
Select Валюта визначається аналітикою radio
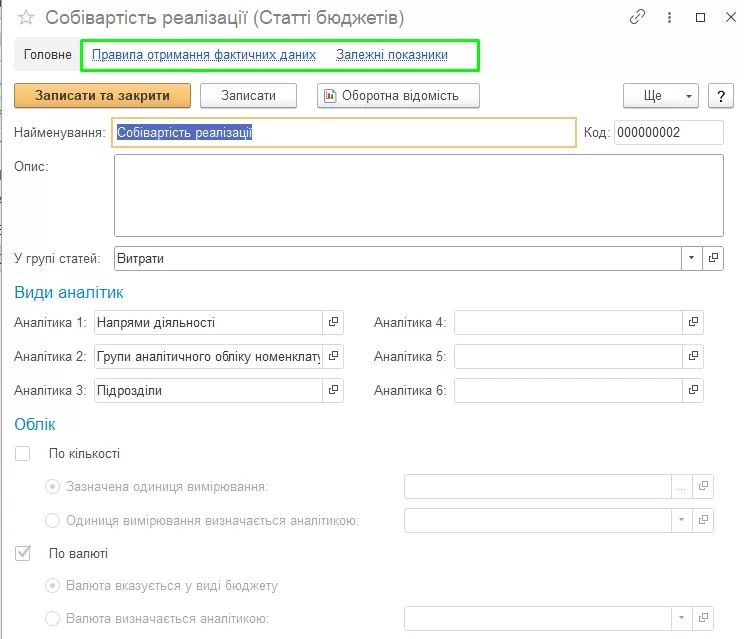click(x=52, y=619)
